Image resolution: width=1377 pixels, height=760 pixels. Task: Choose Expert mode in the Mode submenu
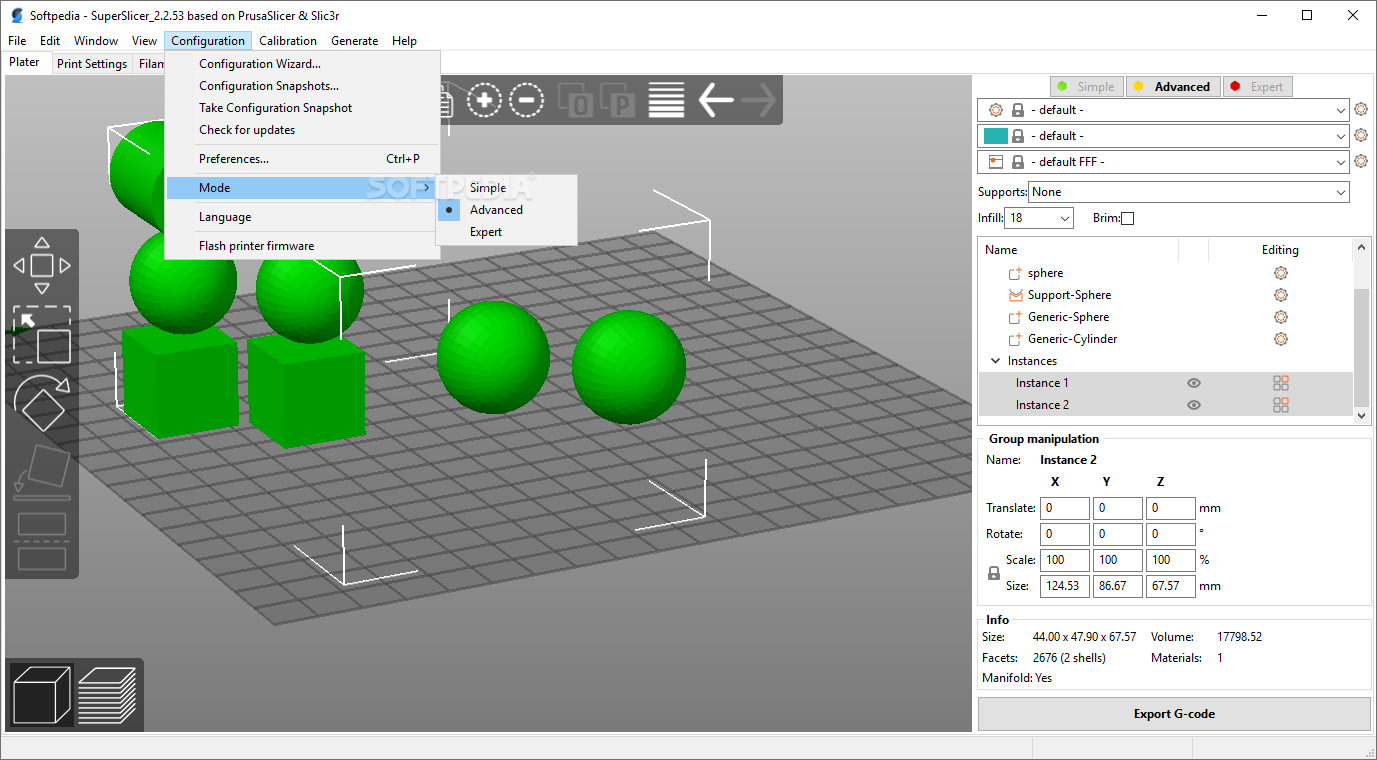(506, 232)
